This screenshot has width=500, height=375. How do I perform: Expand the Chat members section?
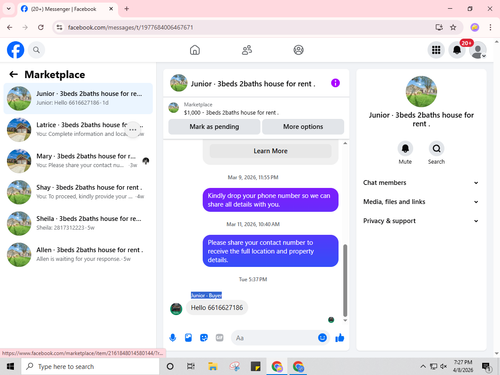click(x=421, y=183)
